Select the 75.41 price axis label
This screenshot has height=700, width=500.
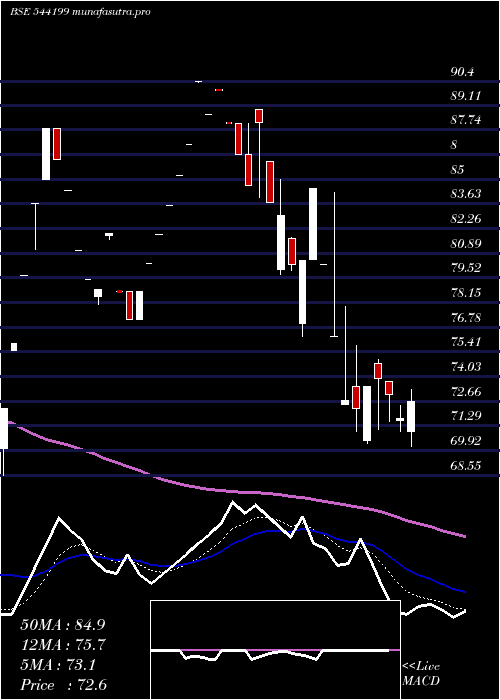466,342
